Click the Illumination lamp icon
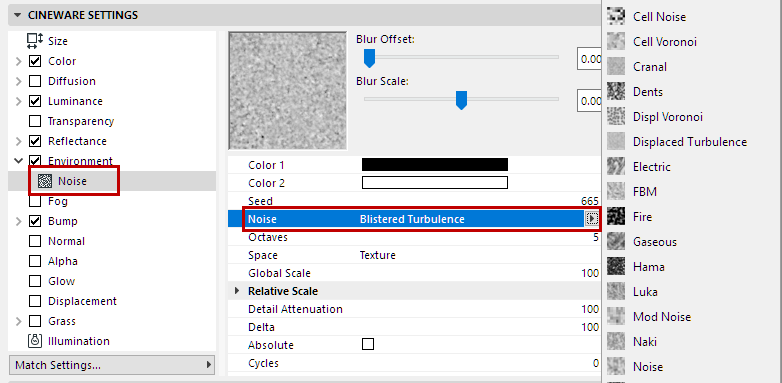Viewport: 782px width, 383px height. point(35,341)
